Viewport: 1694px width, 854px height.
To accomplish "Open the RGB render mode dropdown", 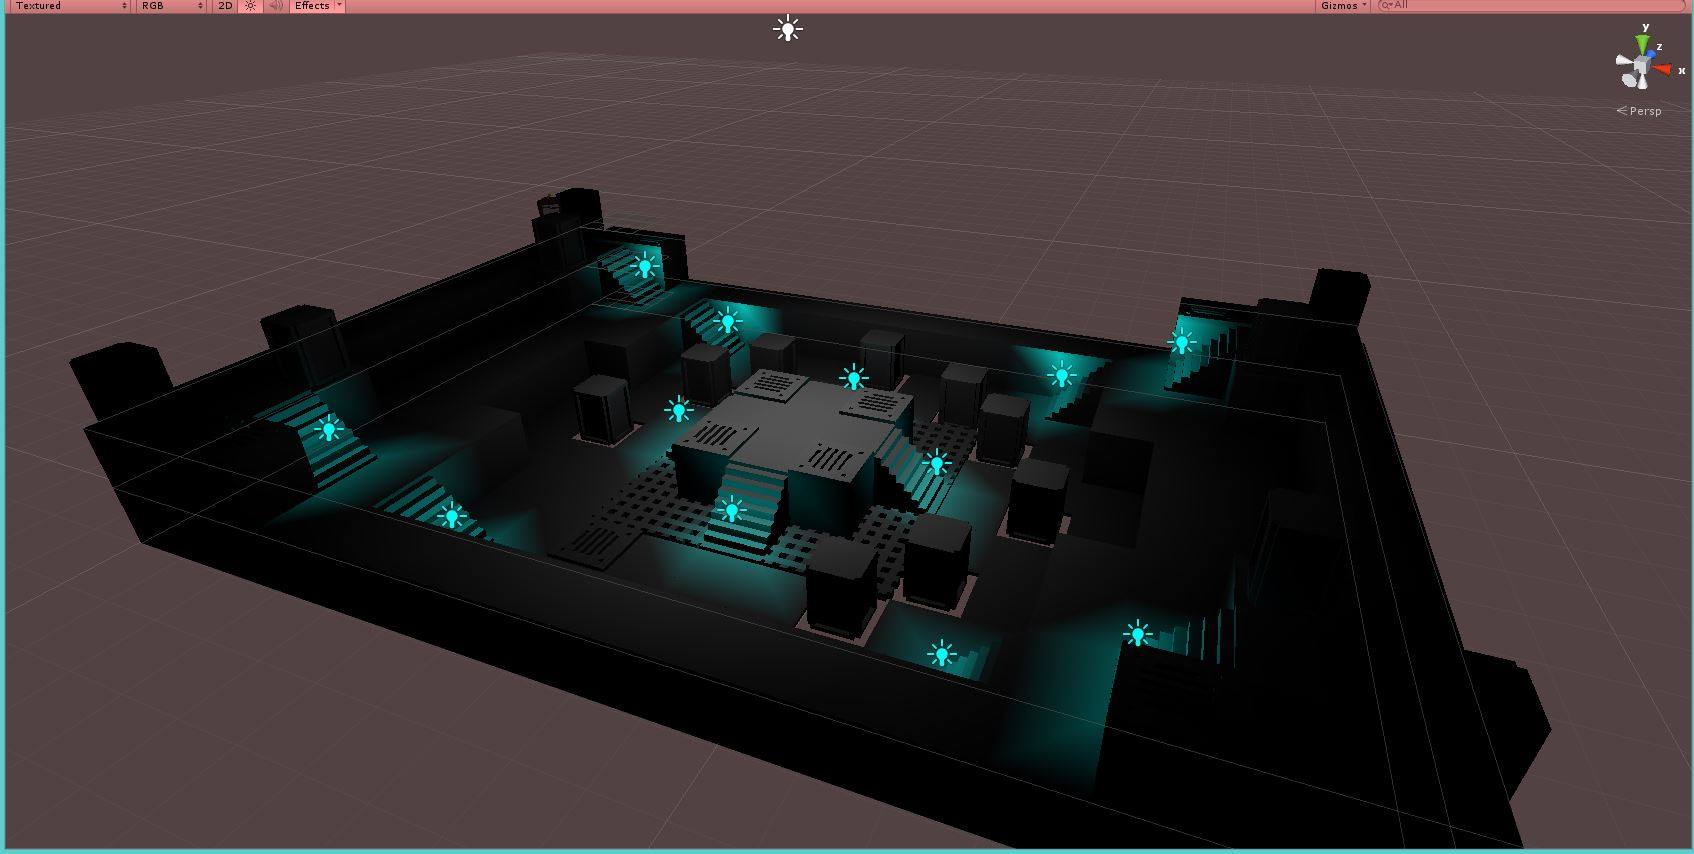I will [x=171, y=6].
